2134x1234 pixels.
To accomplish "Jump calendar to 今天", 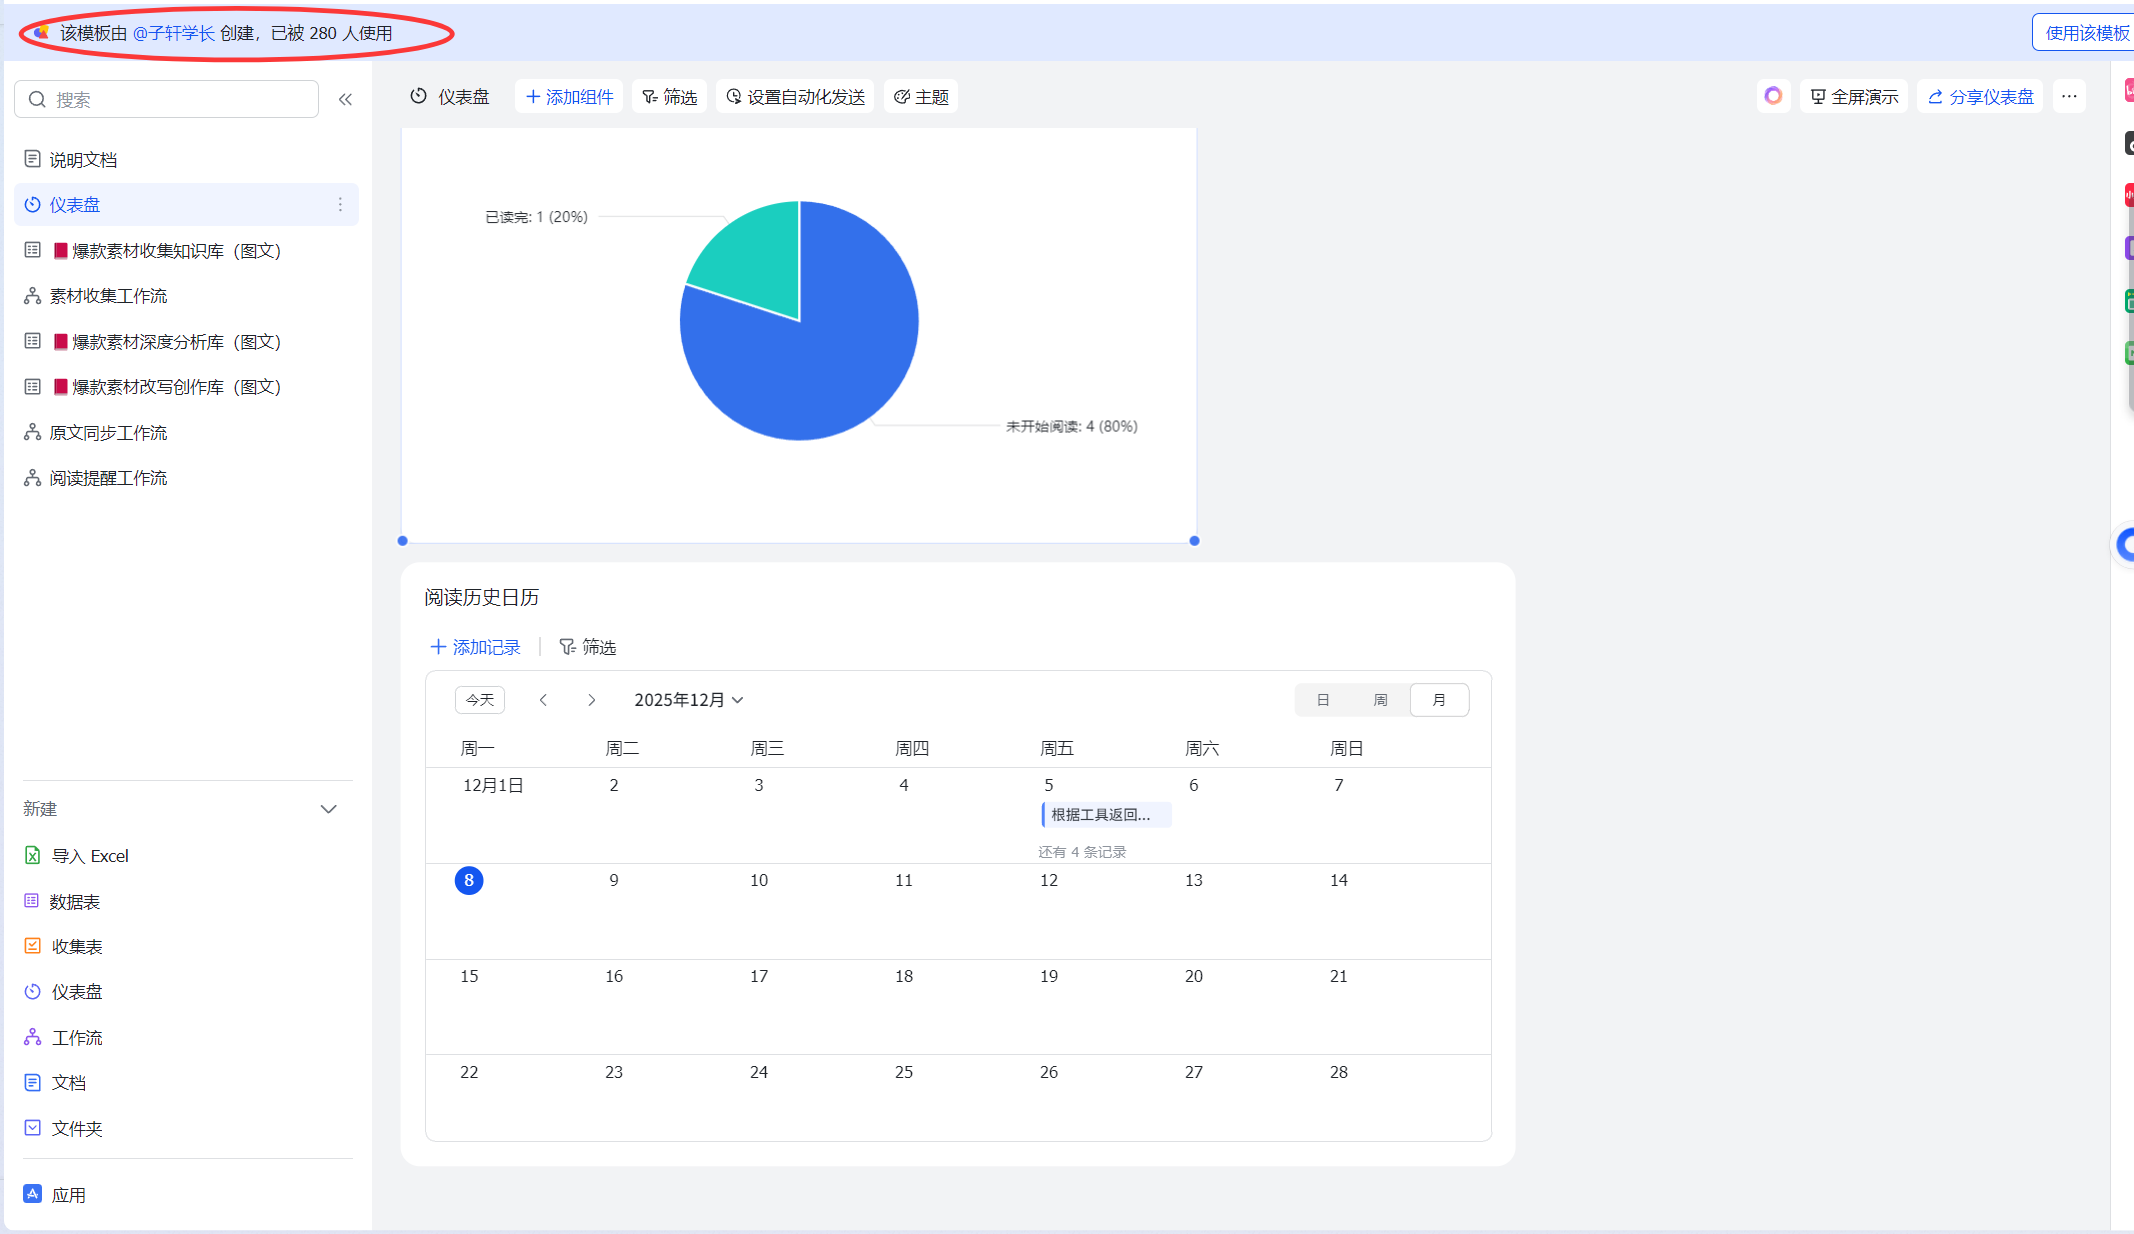I will coord(480,700).
